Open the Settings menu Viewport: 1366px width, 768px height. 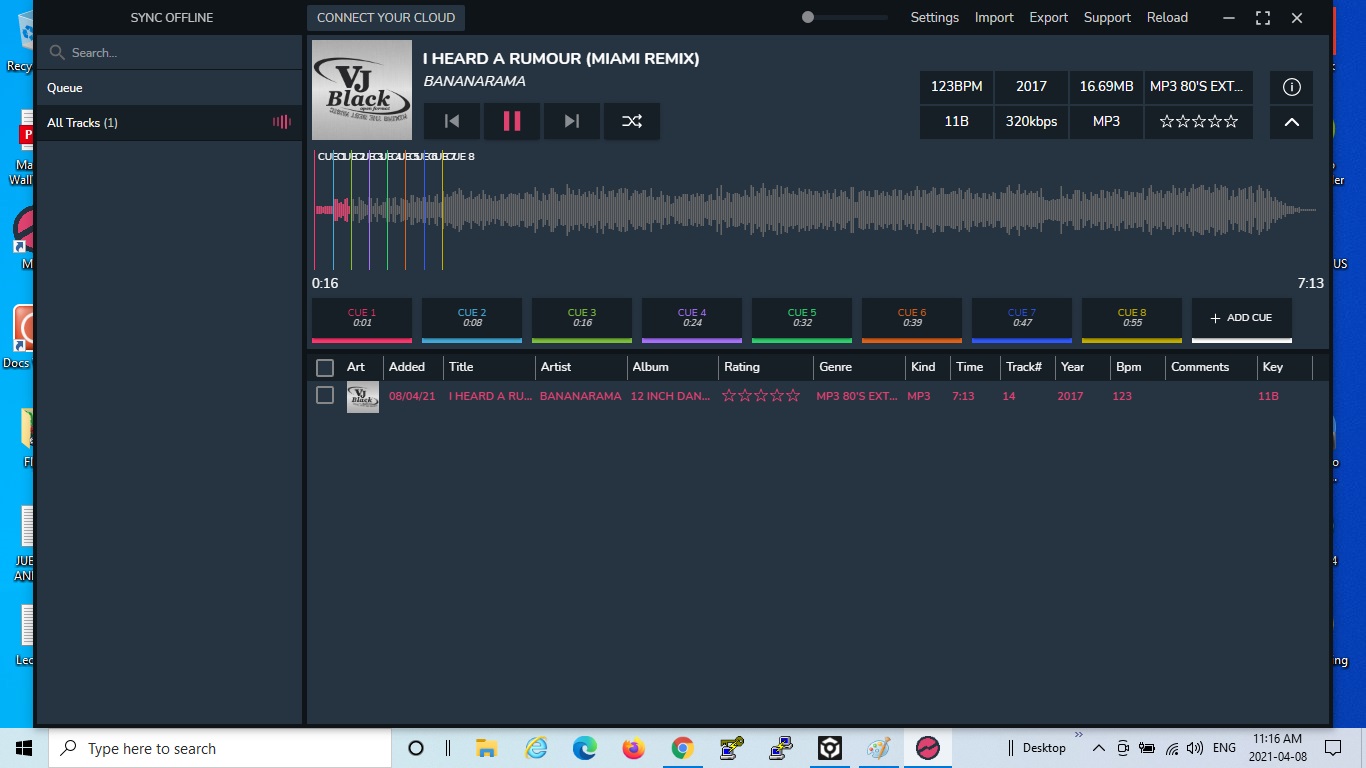coord(934,18)
